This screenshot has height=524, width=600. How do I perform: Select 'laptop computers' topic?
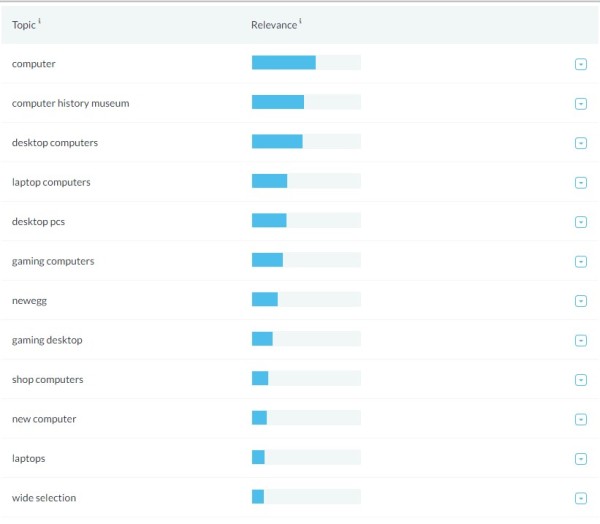(x=51, y=182)
